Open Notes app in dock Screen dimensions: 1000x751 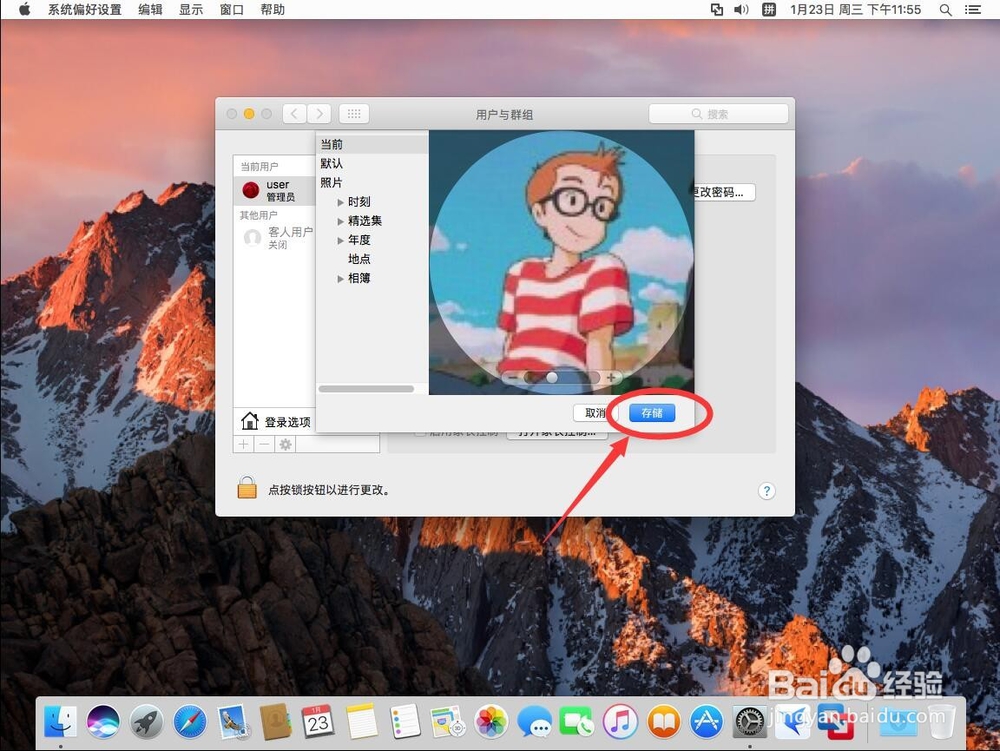[362, 722]
